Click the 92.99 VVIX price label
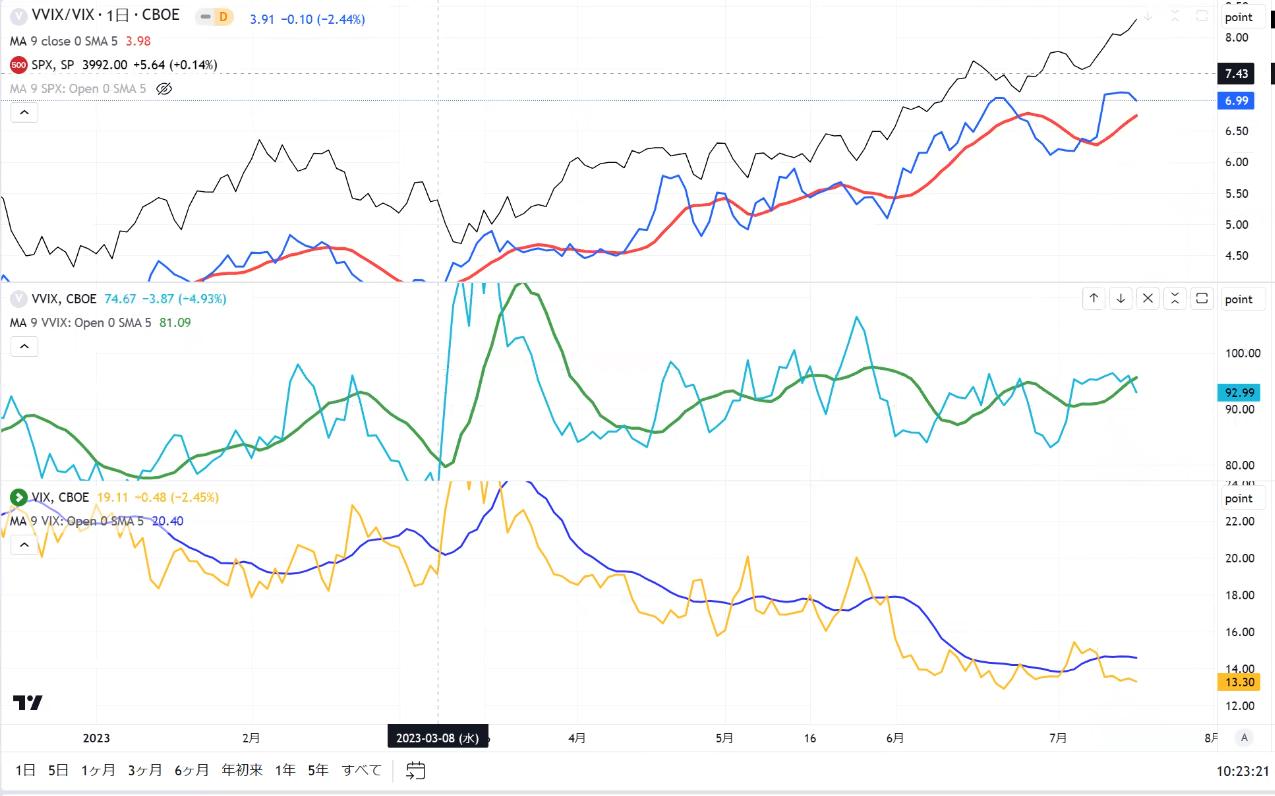Screen dimensions: 1275x796 [1238, 393]
